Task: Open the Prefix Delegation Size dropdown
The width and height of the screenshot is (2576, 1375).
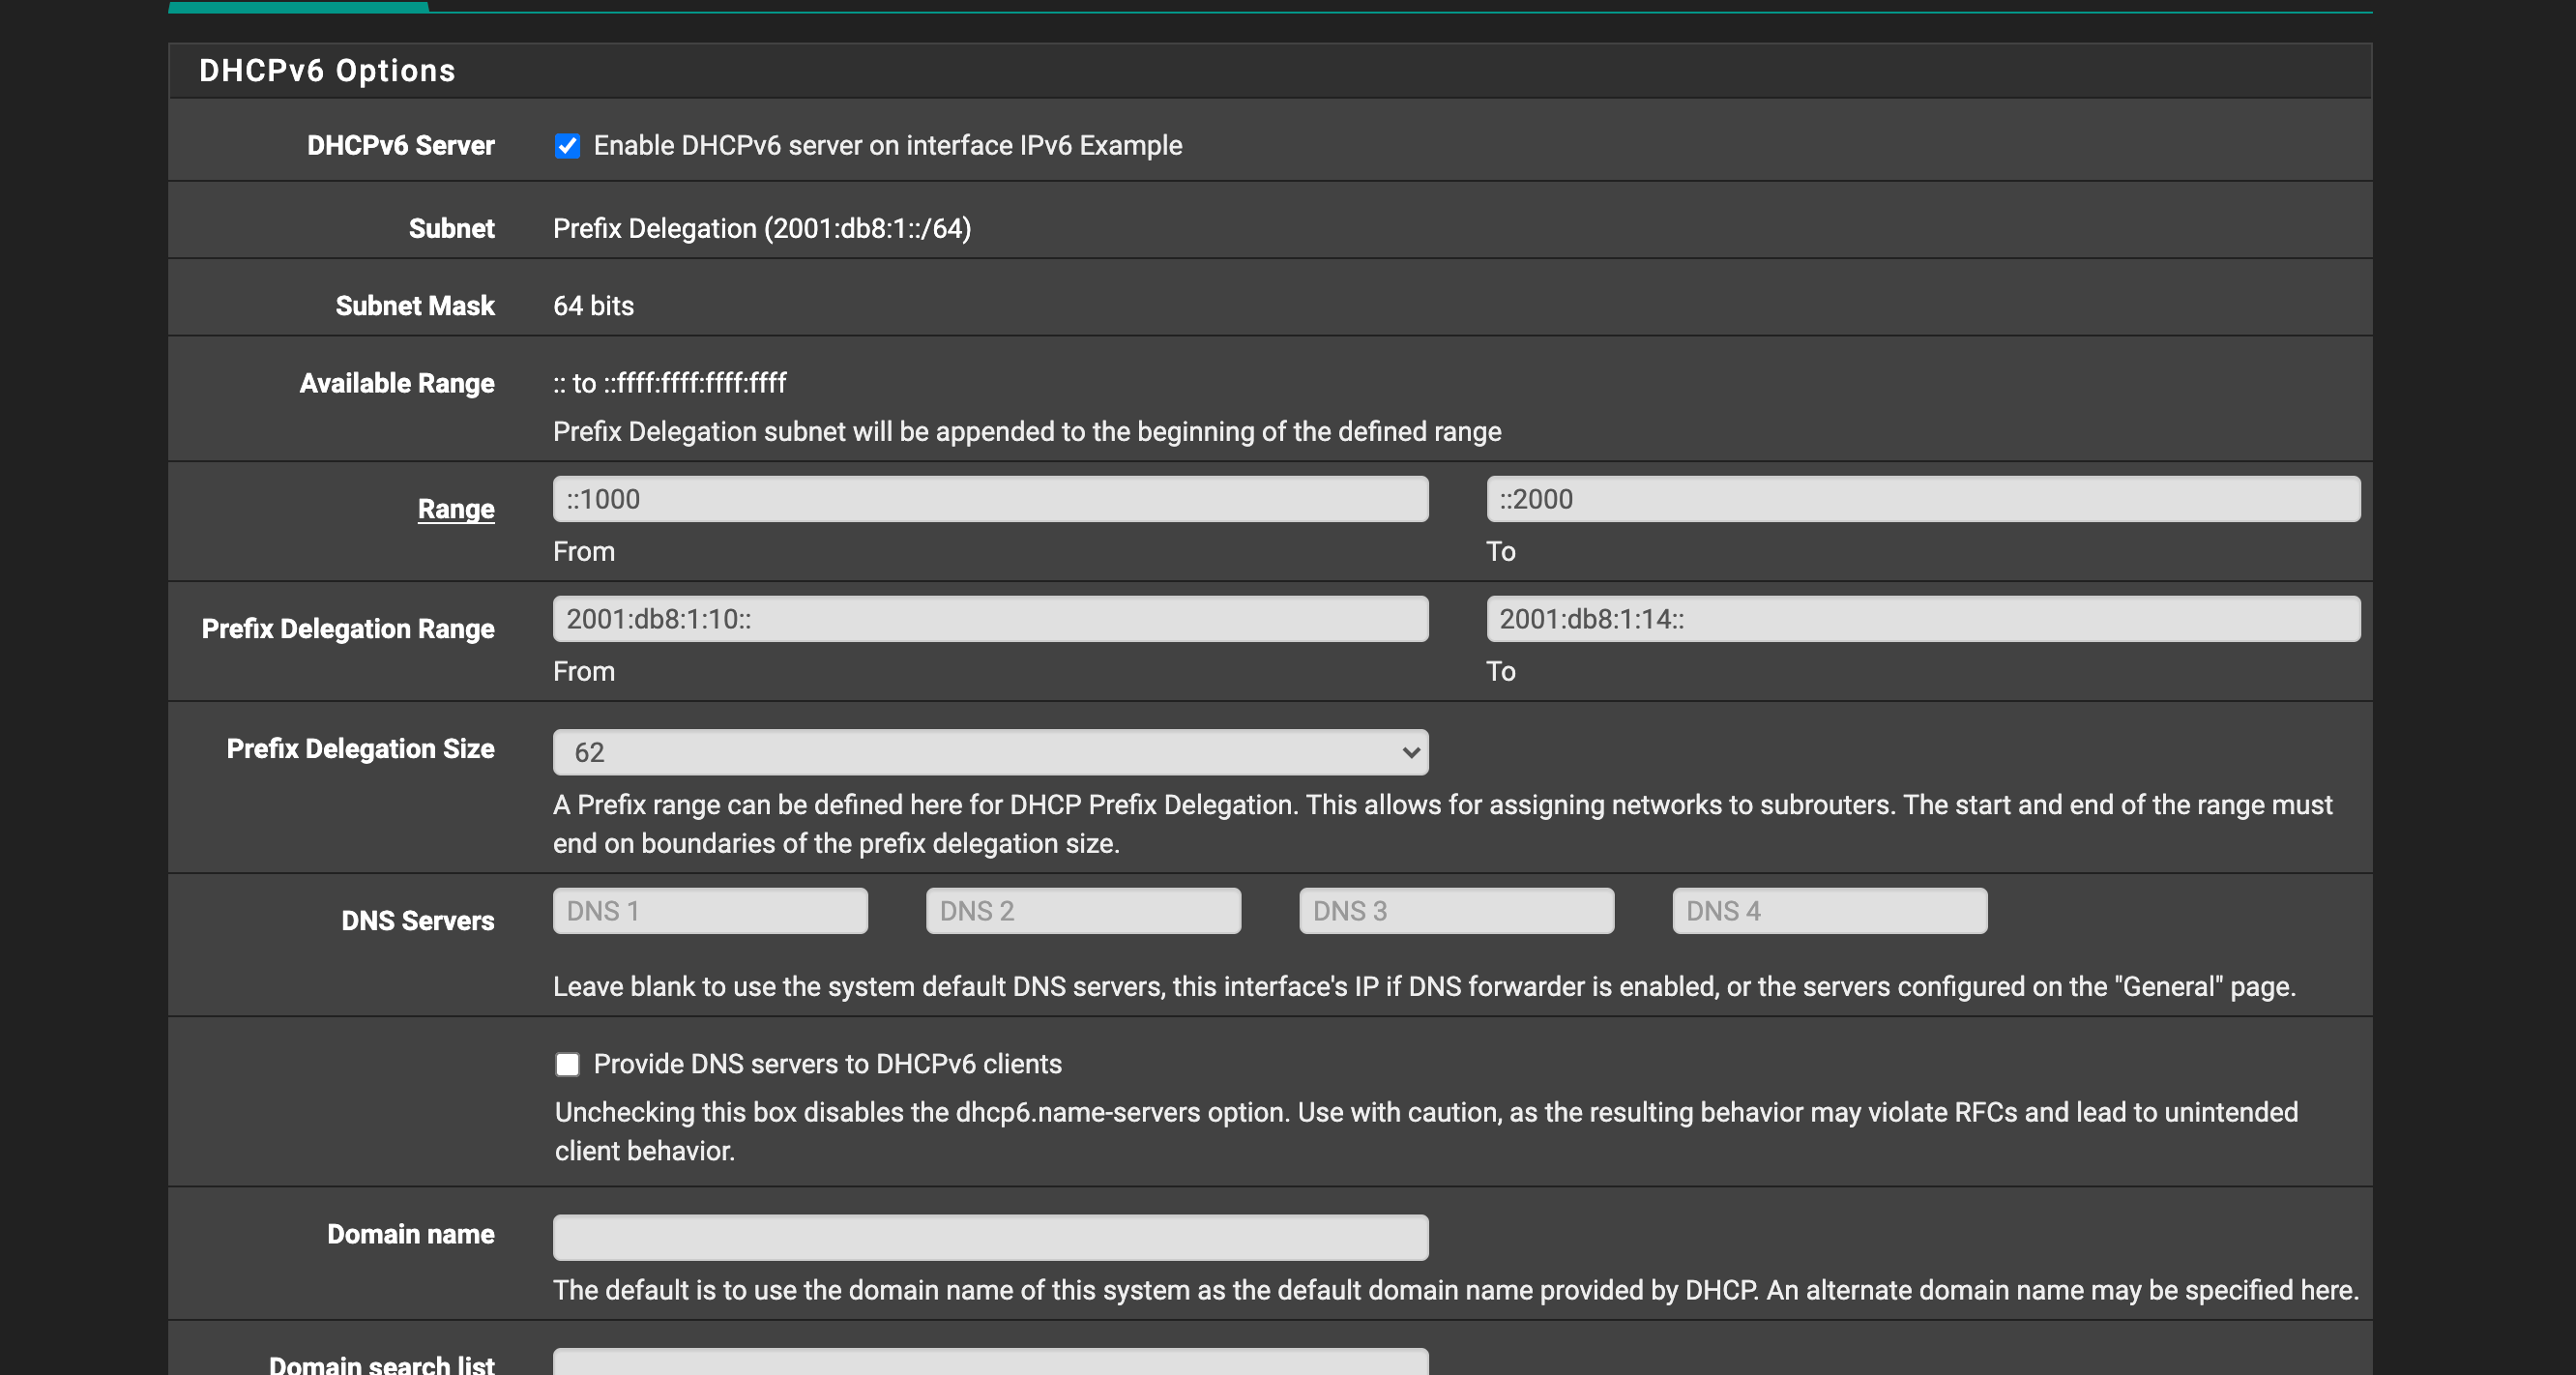Action: 990,752
